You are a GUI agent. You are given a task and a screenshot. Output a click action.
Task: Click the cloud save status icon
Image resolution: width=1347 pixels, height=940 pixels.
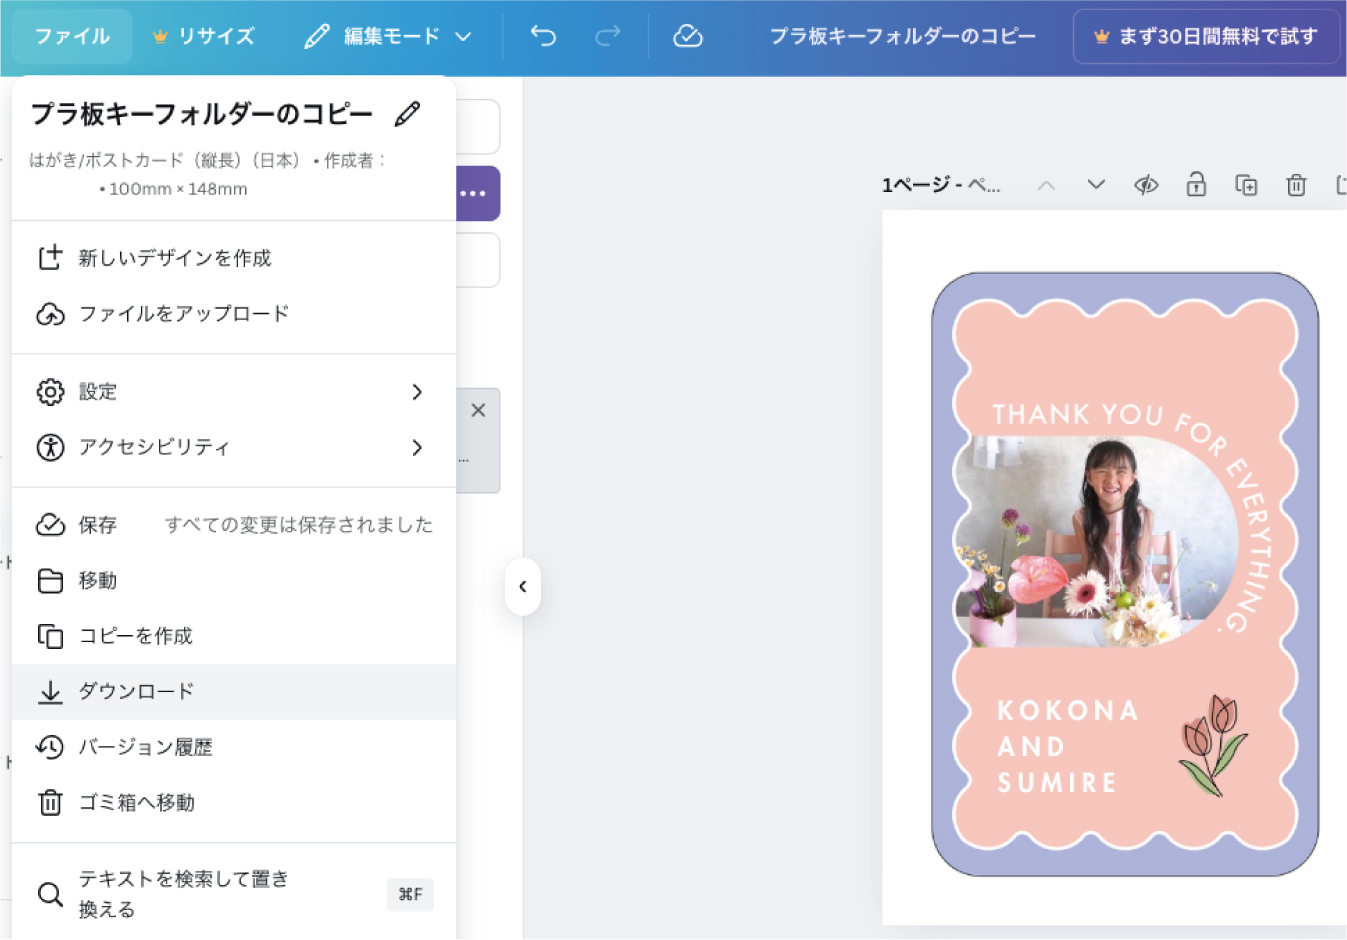(x=688, y=36)
